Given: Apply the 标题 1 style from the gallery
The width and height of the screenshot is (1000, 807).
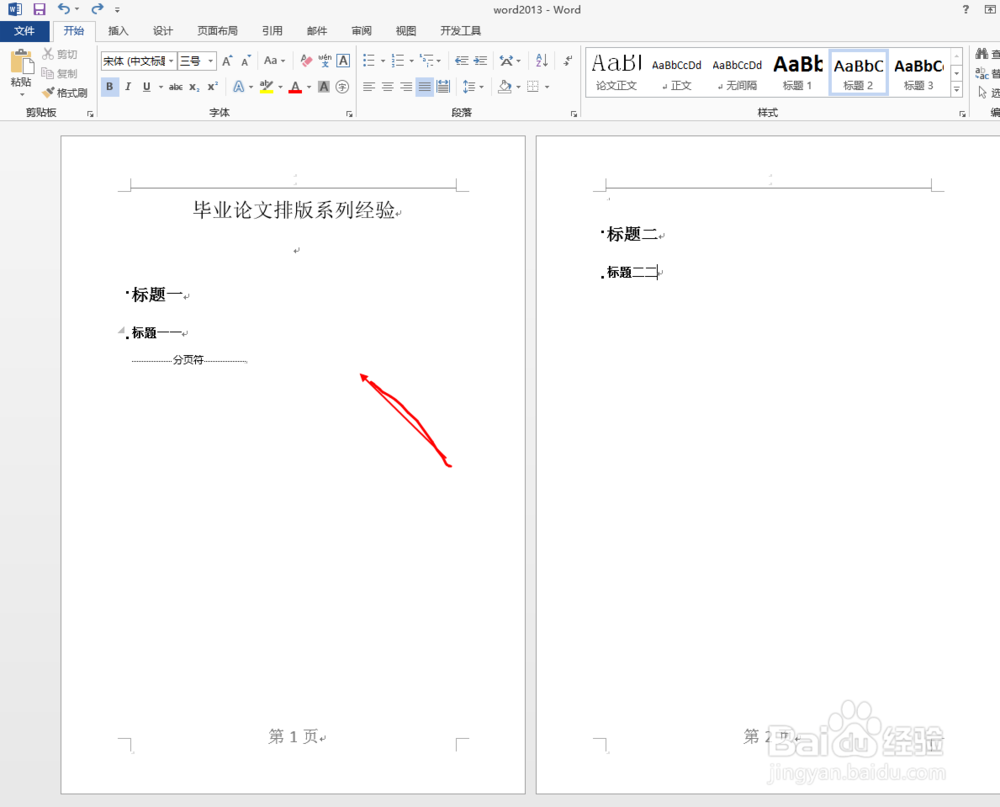Looking at the screenshot, I should 797,70.
